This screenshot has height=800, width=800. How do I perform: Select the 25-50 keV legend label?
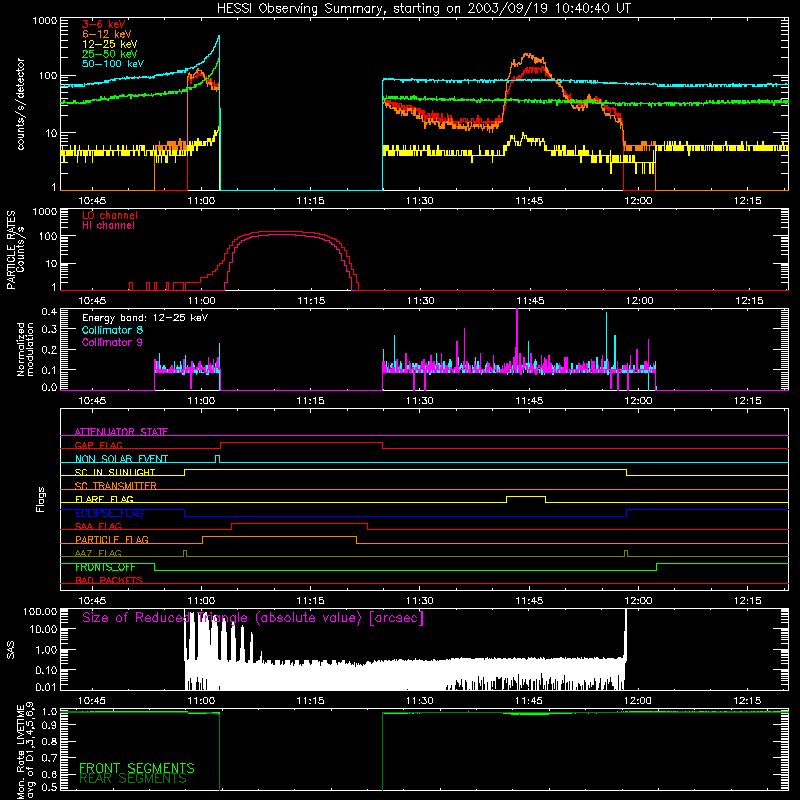click(110, 54)
